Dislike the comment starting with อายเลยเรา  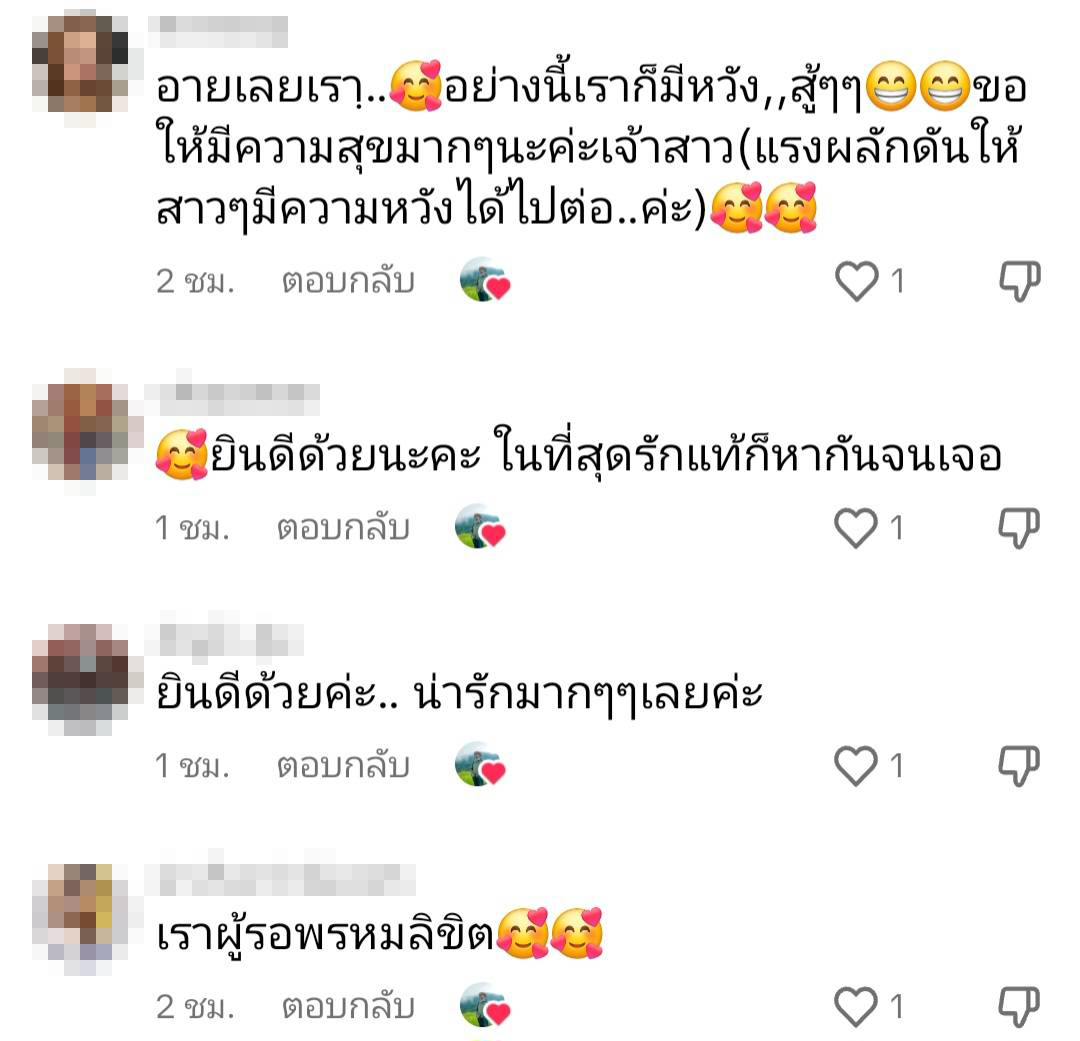pyautogui.click(x=1019, y=280)
